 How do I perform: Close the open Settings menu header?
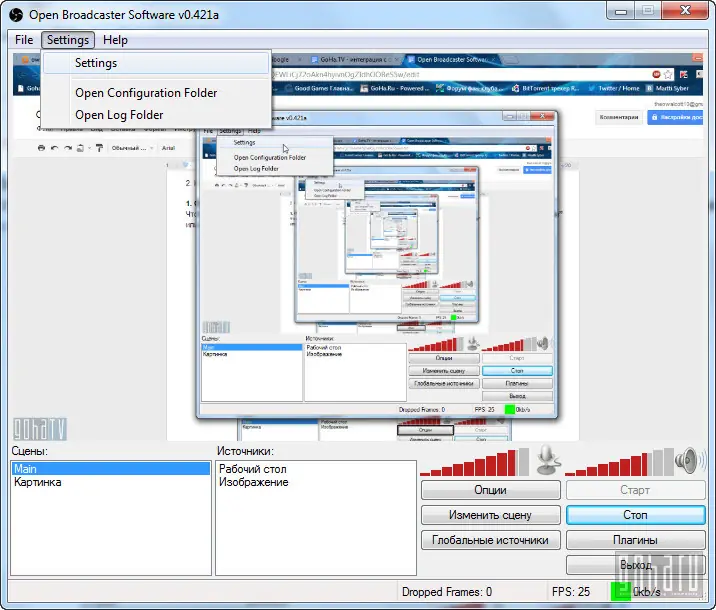click(68, 40)
